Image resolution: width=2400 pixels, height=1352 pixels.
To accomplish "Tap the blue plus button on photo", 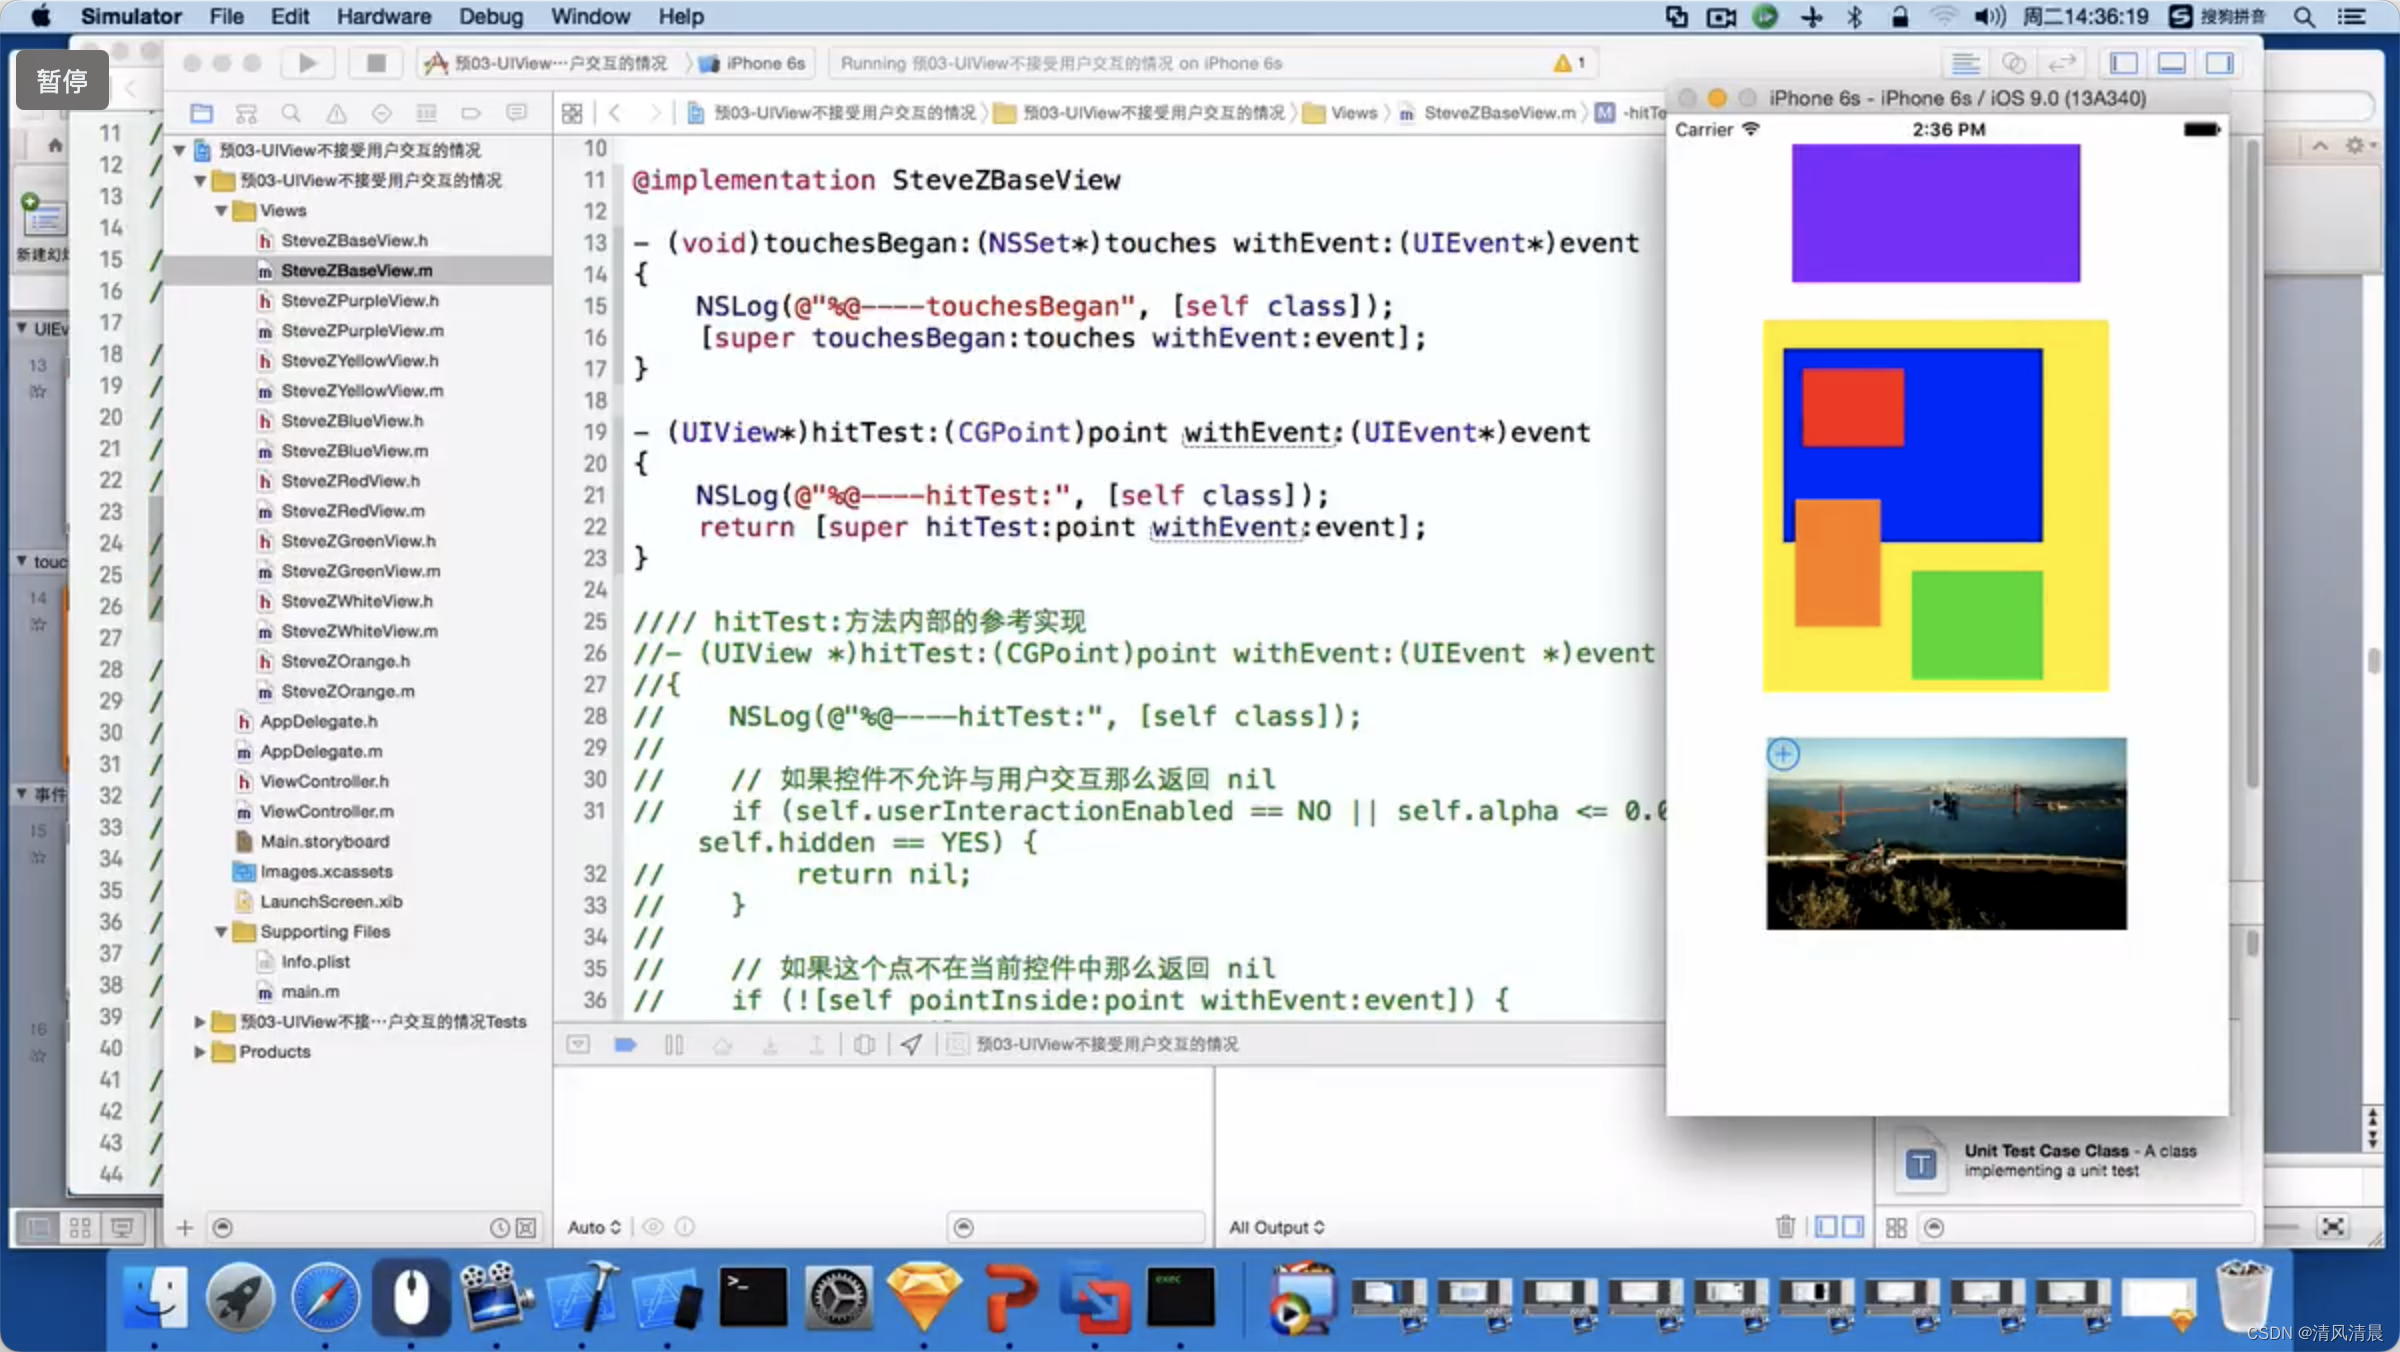I will coord(1783,754).
